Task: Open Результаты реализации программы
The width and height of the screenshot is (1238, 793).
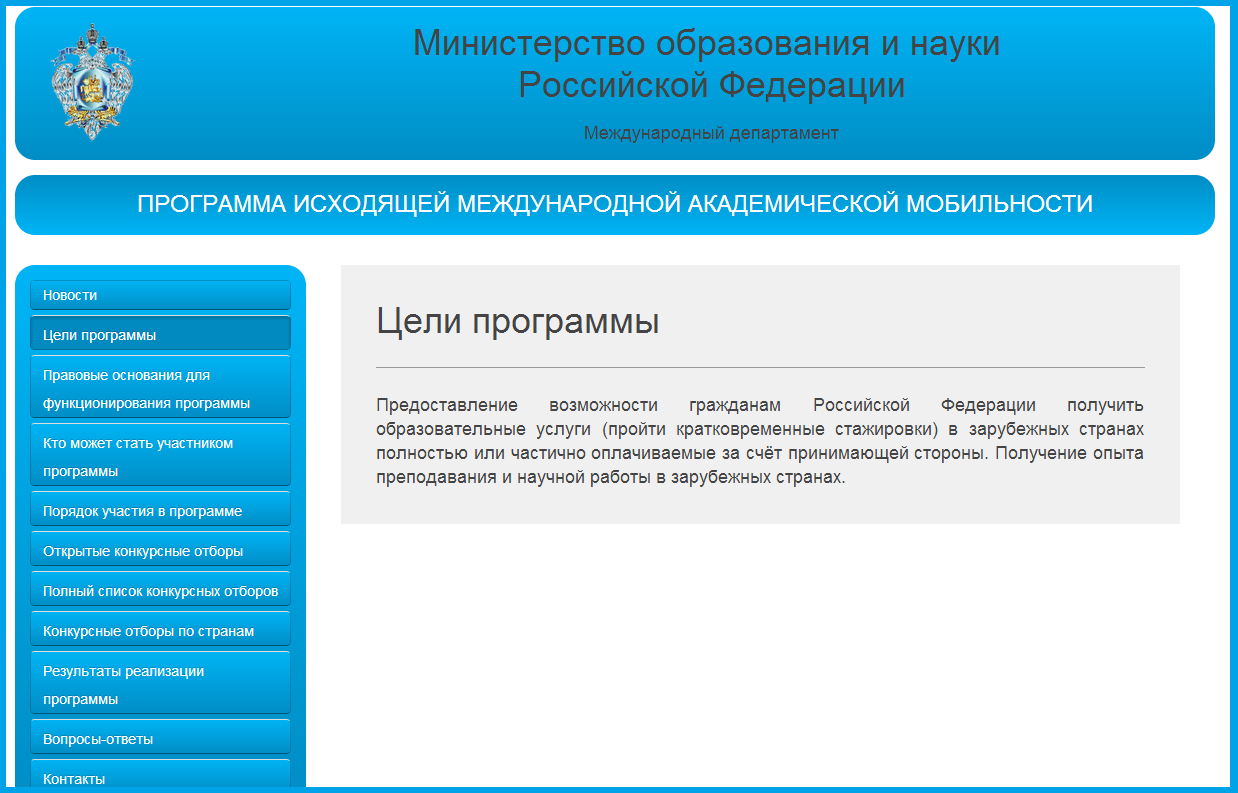Action: [x=160, y=684]
